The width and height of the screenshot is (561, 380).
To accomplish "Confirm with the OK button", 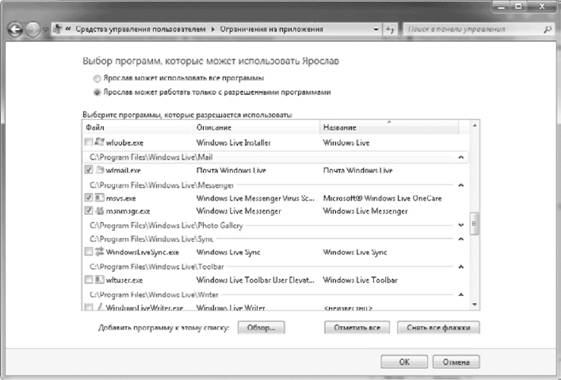I will coord(404,362).
